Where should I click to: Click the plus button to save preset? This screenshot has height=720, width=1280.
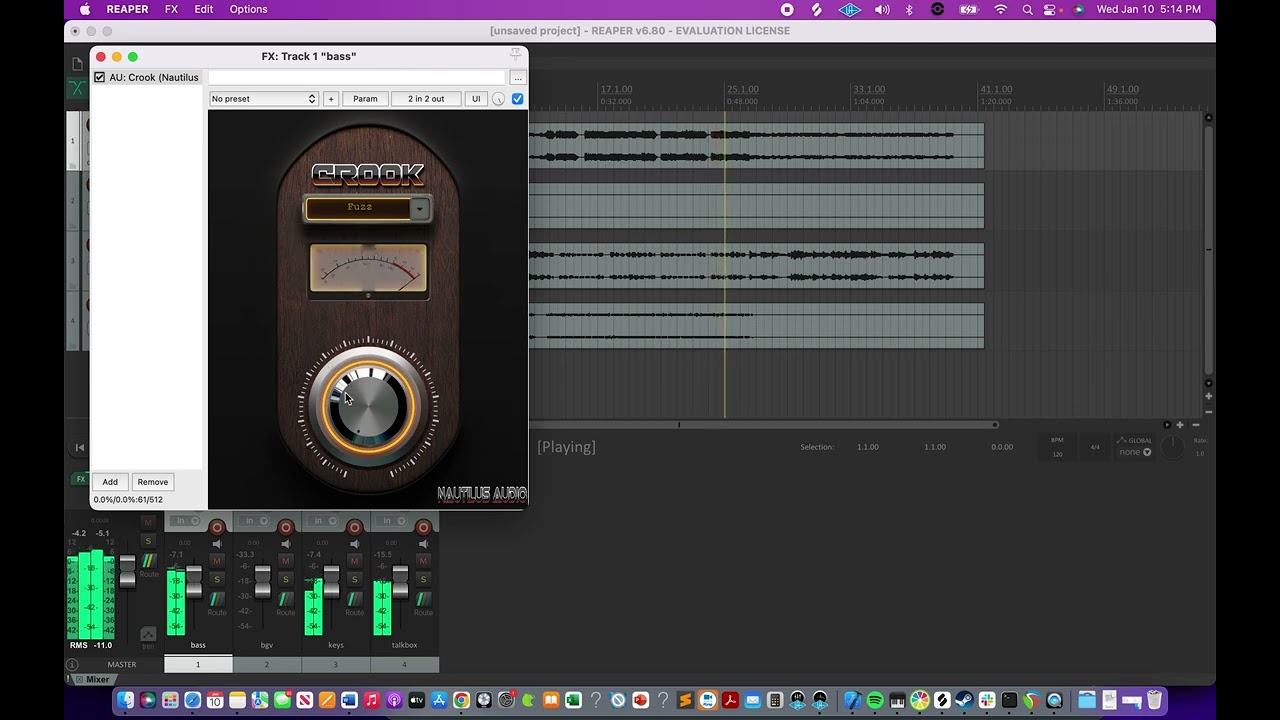[x=331, y=99]
